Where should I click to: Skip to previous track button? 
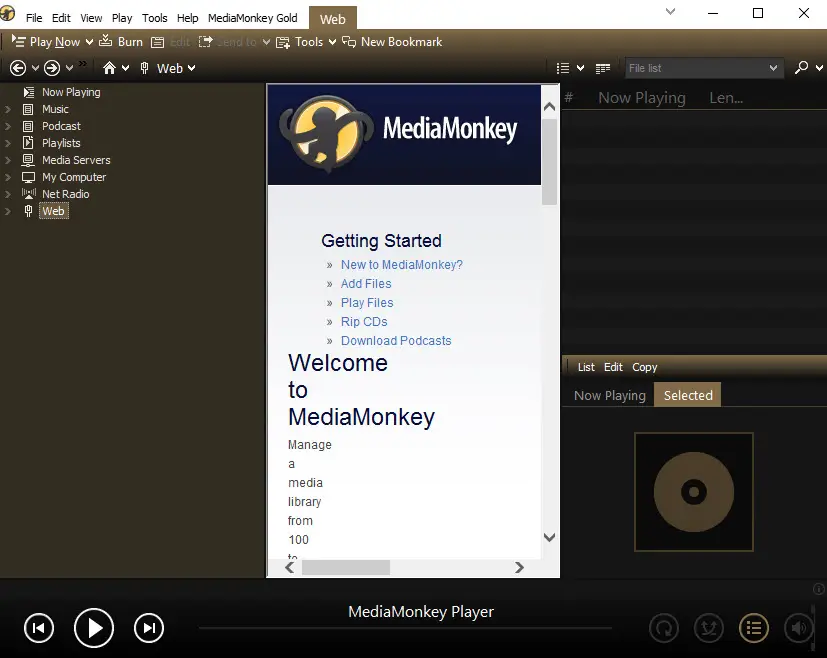pos(39,628)
